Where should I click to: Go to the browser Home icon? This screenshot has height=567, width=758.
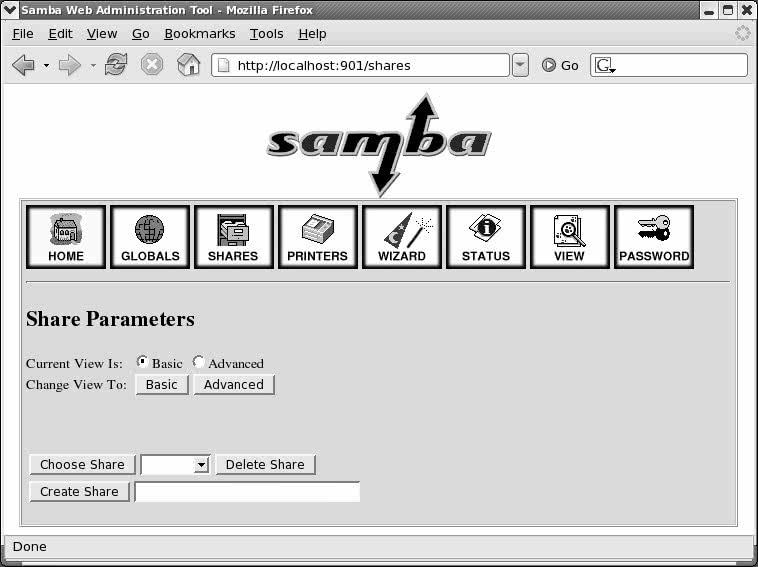coord(189,64)
